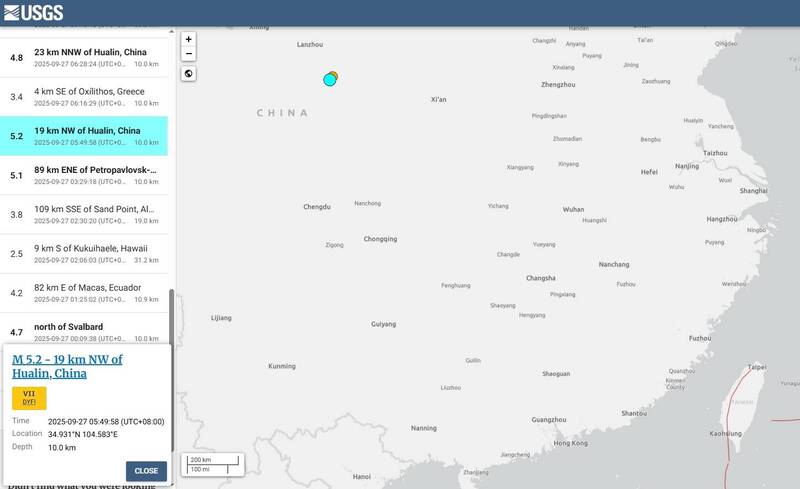Close the earthquake details popup

tap(146, 470)
